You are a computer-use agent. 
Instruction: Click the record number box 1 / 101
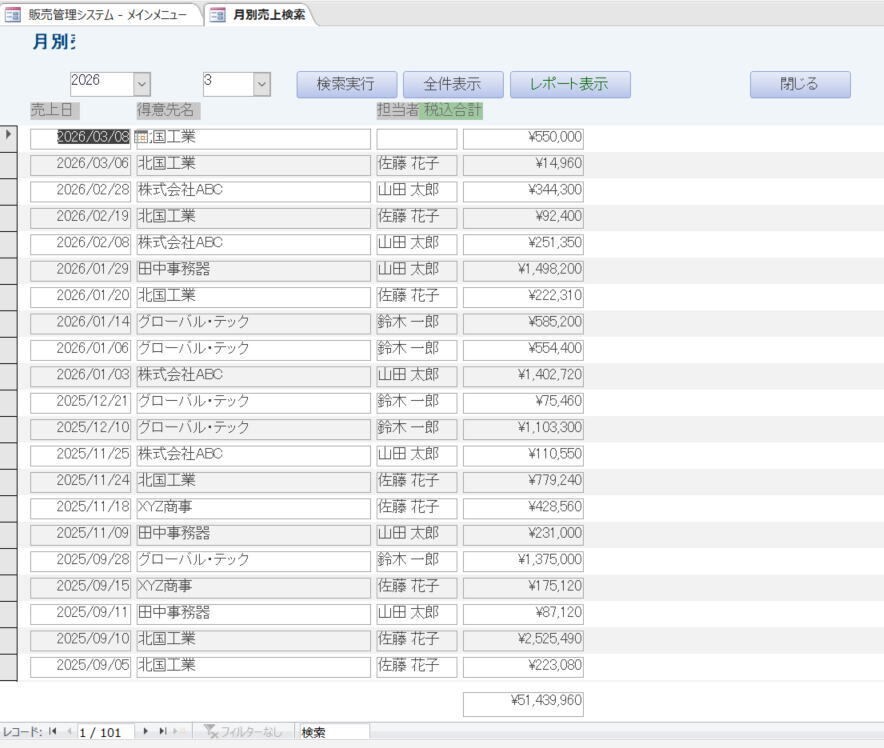pos(105,732)
